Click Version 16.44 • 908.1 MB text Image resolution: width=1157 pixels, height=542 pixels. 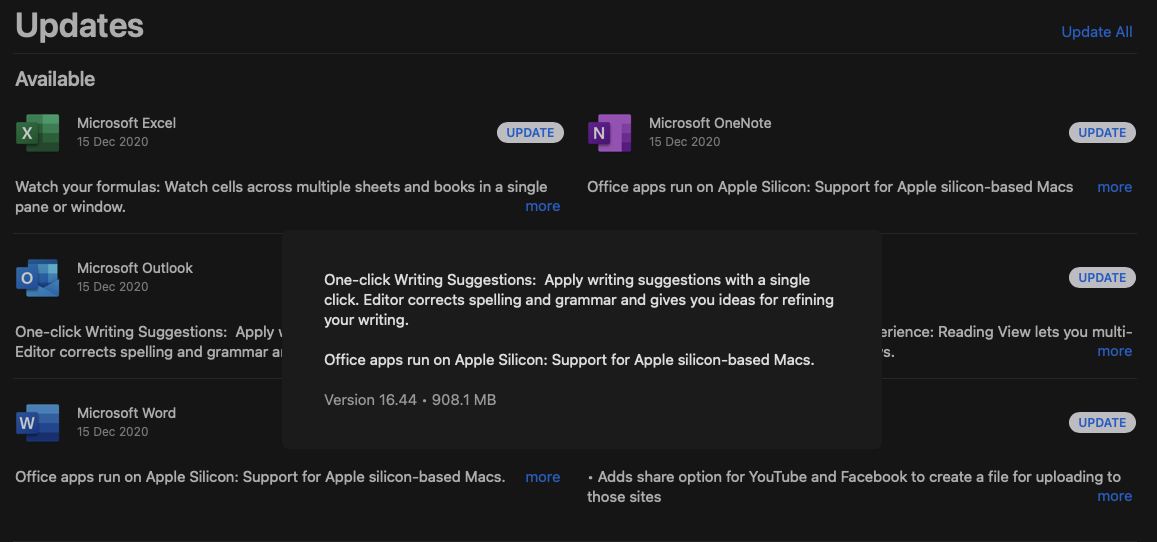point(410,400)
